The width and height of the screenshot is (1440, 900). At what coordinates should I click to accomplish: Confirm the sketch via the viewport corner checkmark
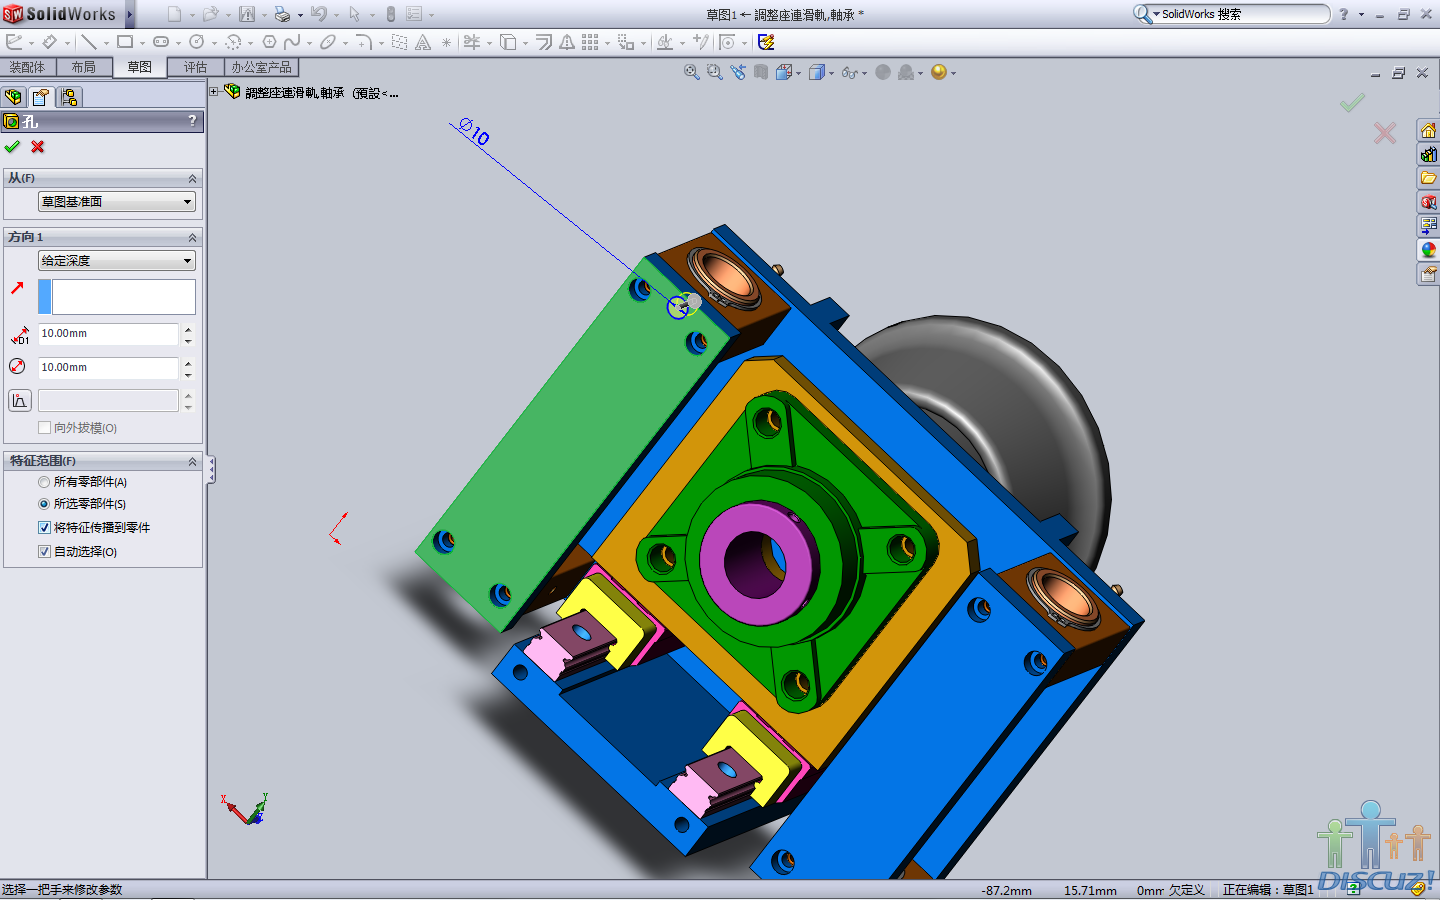click(1353, 102)
